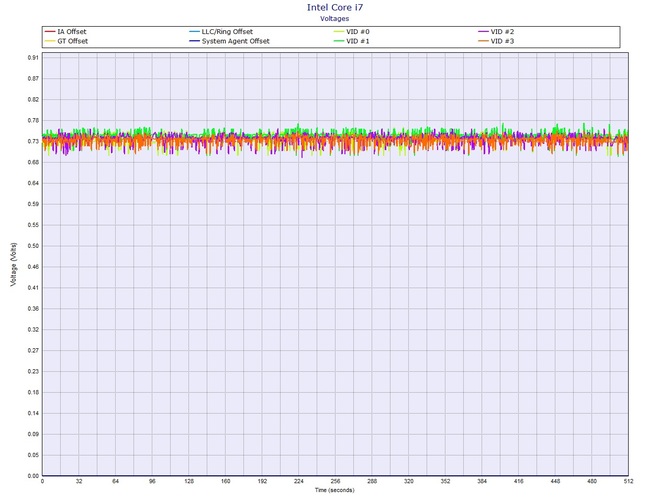
Task: Click the purple VID #2 color line
Action: click(483, 32)
